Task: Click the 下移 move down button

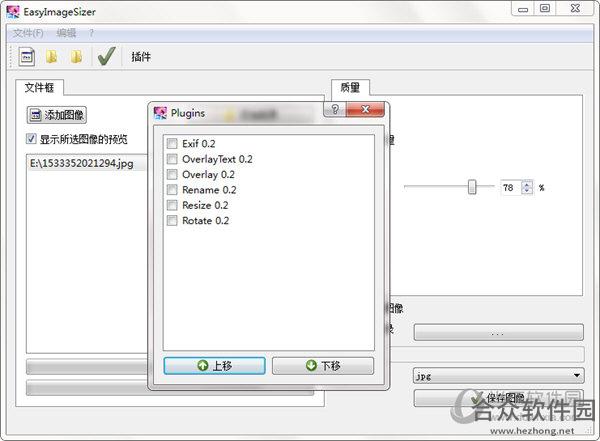Action: tap(323, 366)
